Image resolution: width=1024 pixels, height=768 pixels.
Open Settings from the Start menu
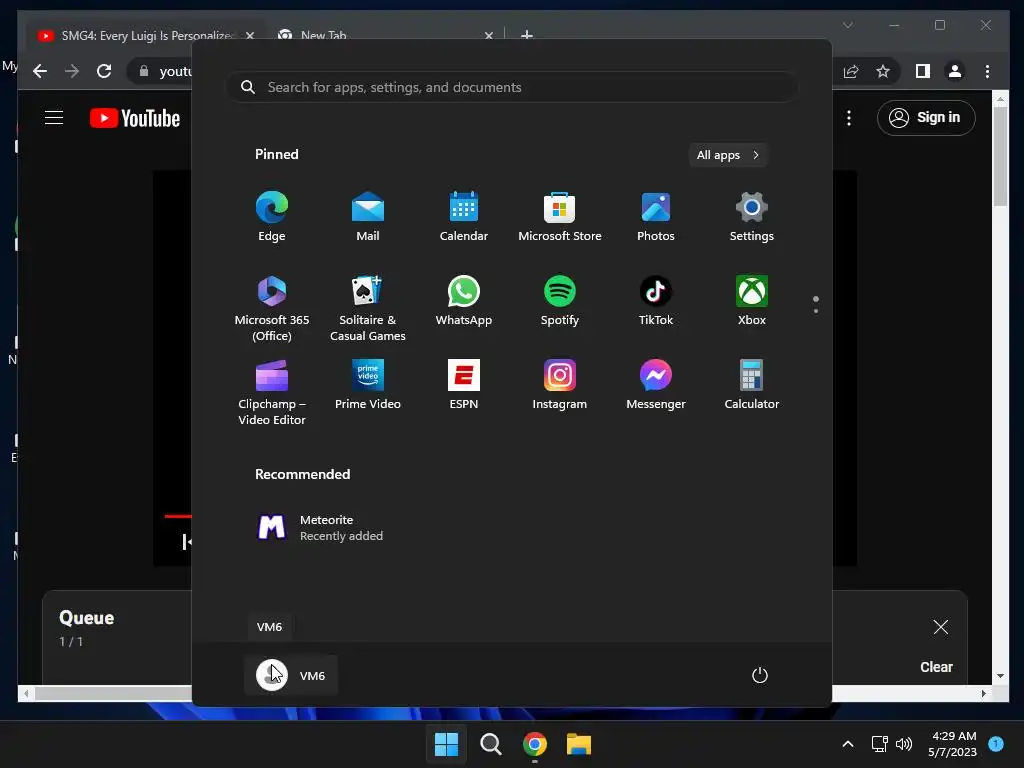pos(752,217)
